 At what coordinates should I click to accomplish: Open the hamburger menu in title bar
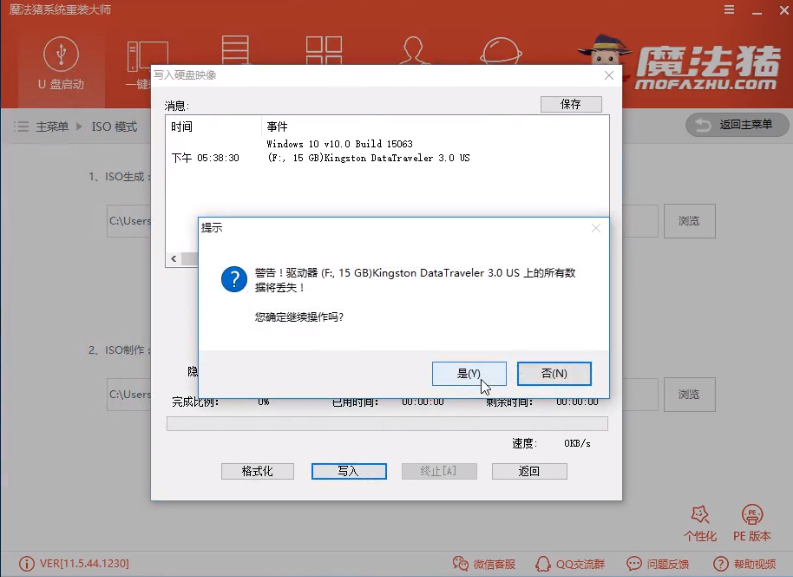click(x=727, y=10)
